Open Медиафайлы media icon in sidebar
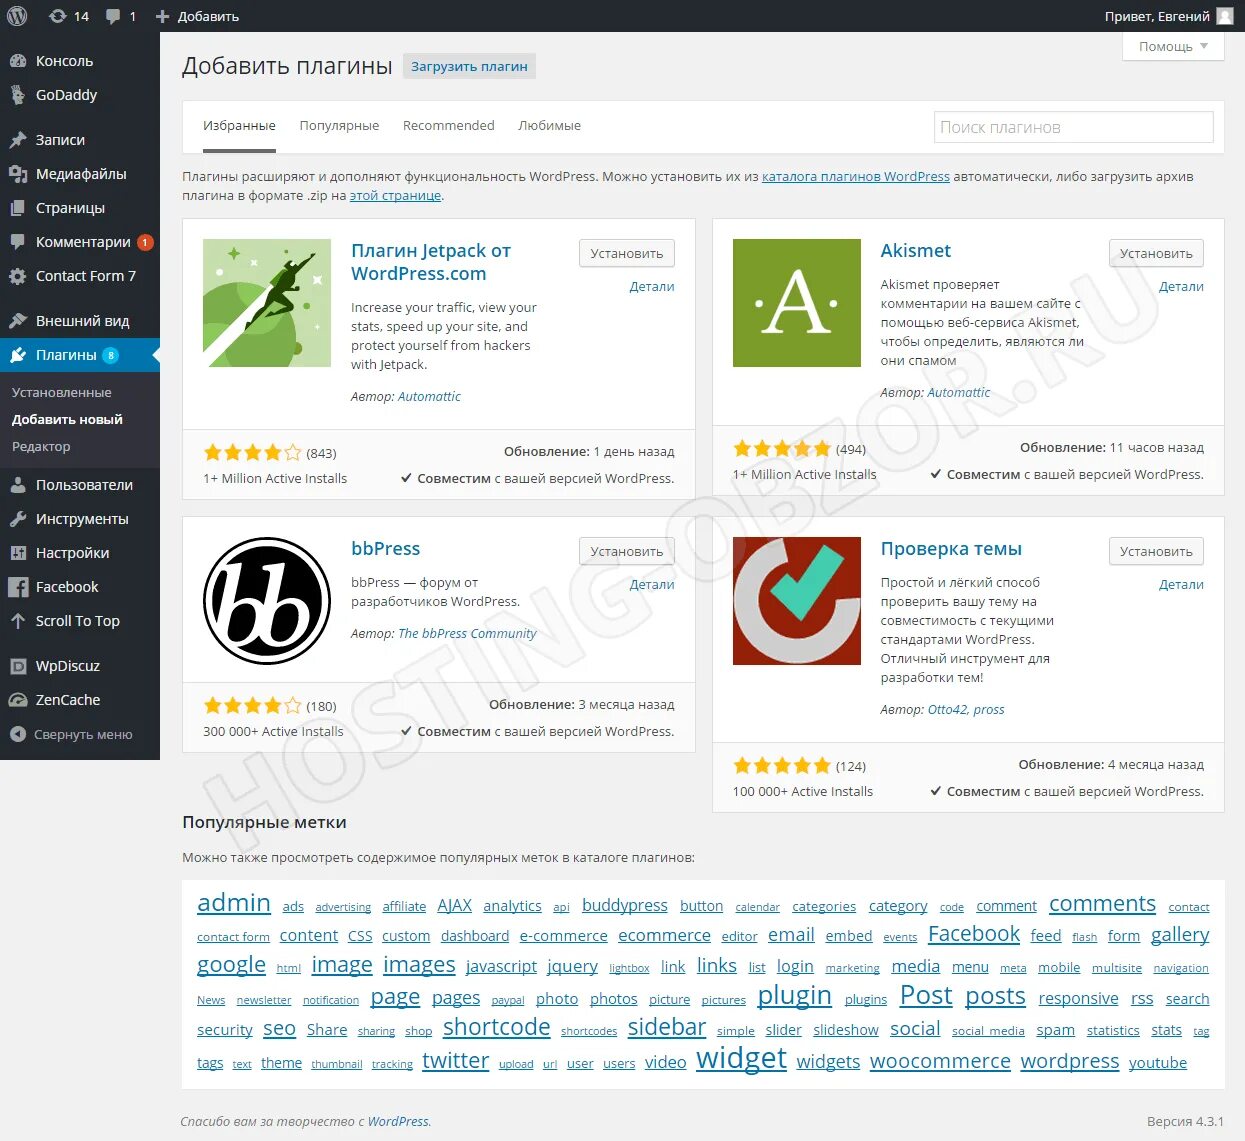Image resolution: width=1245 pixels, height=1141 pixels. (18, 174)
